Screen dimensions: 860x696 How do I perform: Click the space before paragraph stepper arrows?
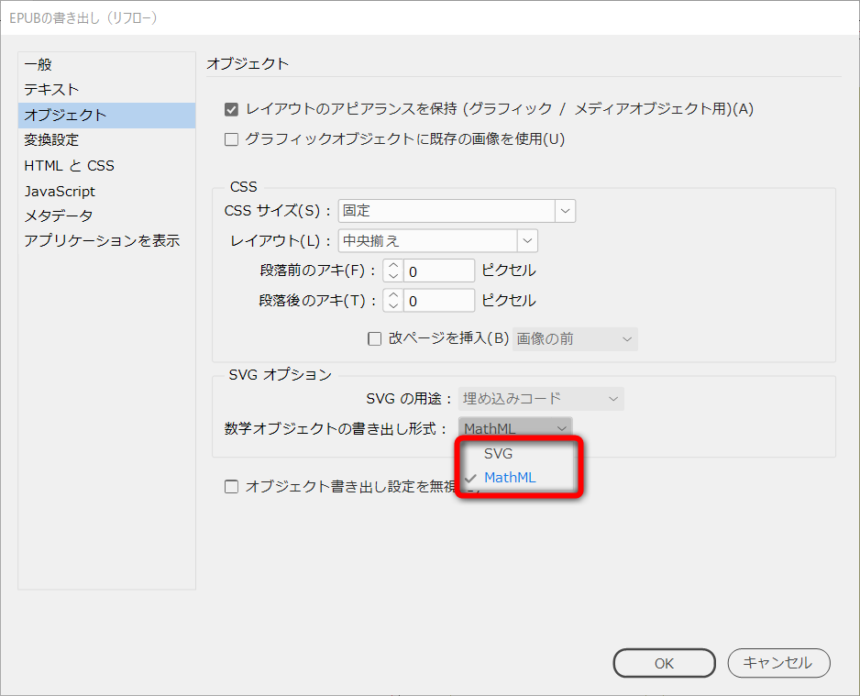pos(393,271)
